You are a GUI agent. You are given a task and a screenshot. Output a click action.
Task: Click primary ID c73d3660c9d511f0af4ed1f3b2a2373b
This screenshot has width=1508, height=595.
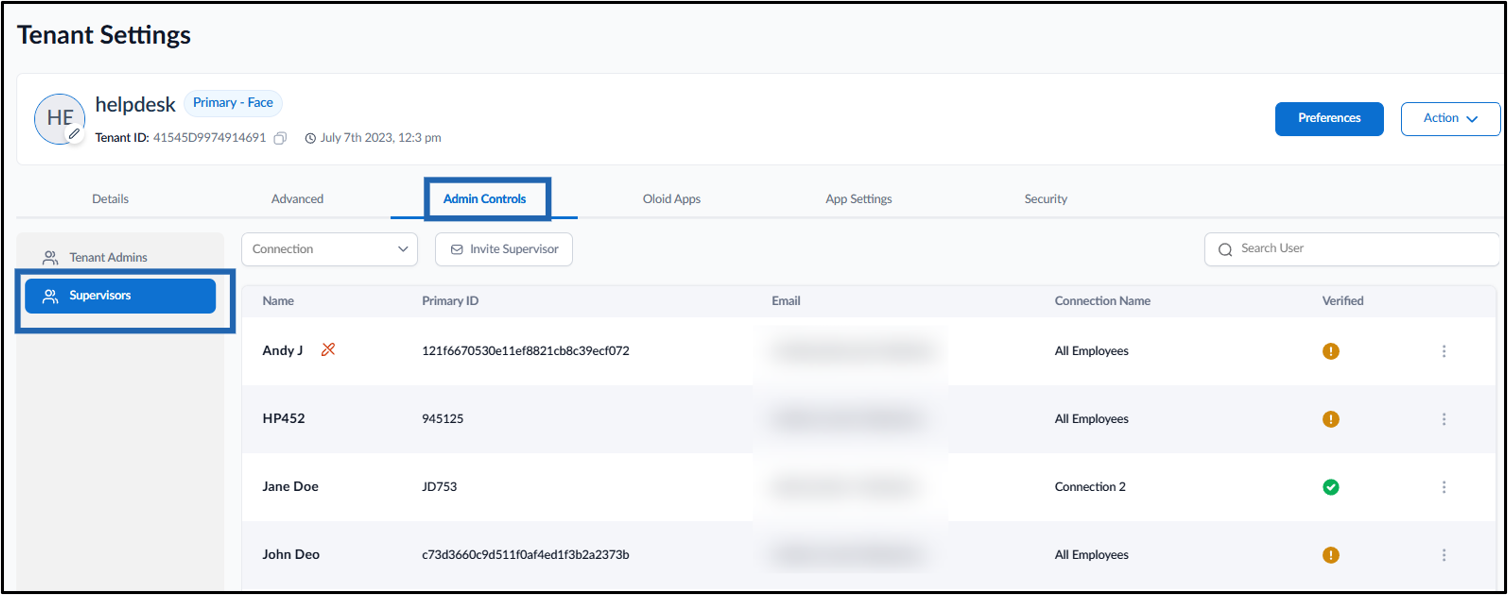pos(526,555)
